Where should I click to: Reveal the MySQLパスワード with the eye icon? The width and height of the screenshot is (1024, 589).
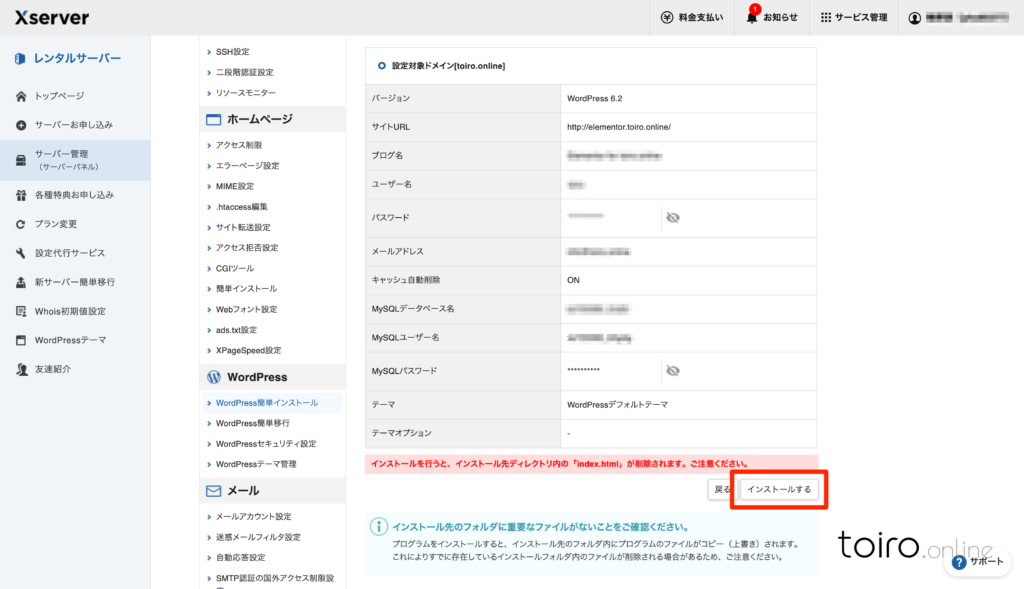tap(673, 371)
